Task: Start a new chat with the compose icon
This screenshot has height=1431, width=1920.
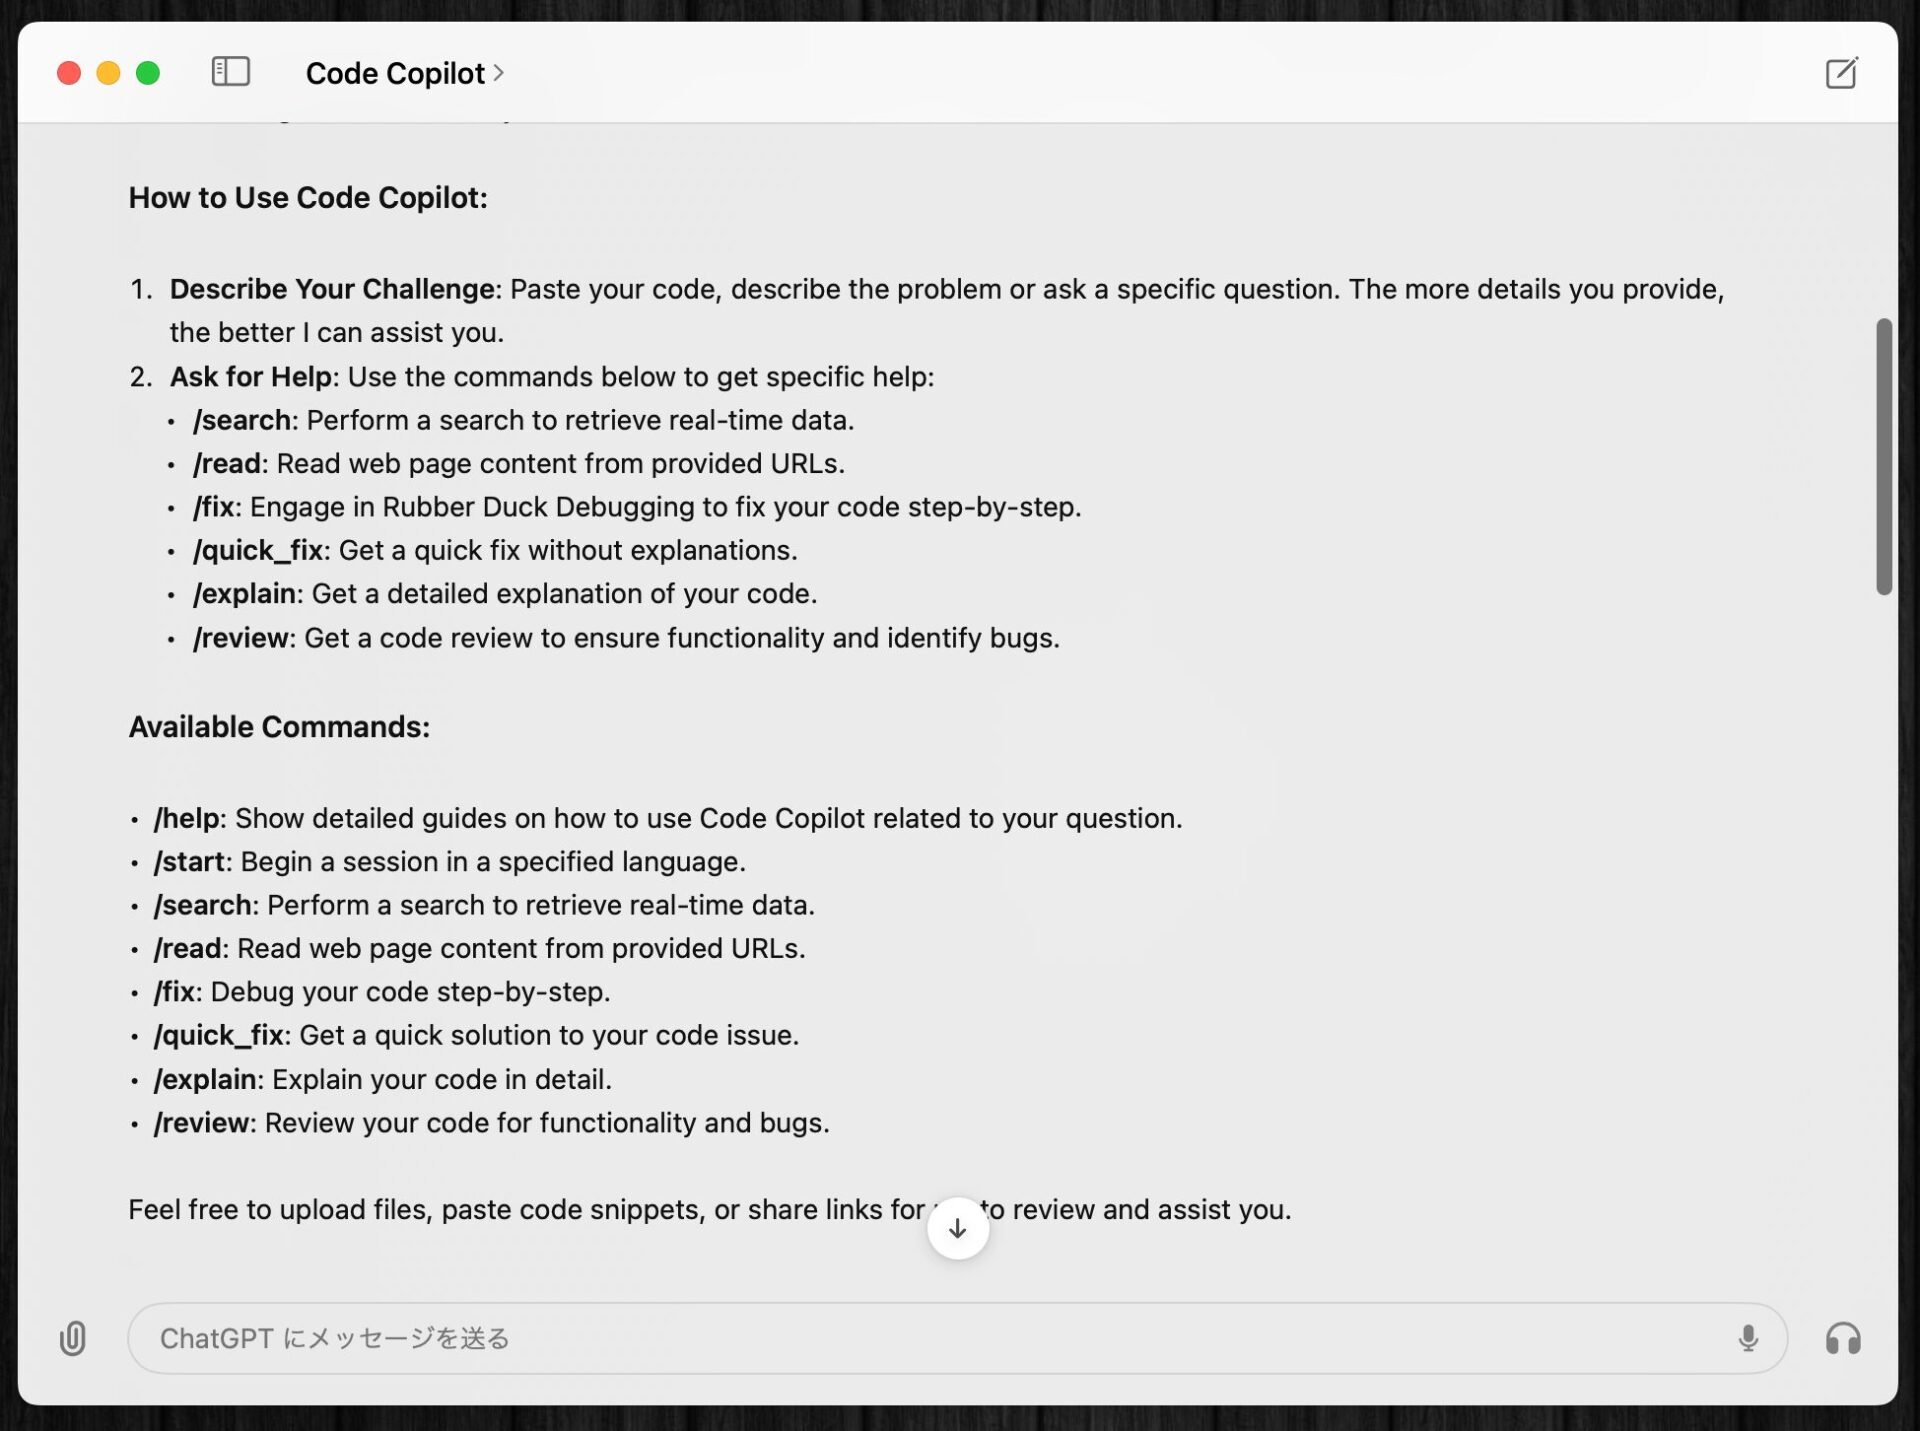Action: click(x=1840, y=73)
